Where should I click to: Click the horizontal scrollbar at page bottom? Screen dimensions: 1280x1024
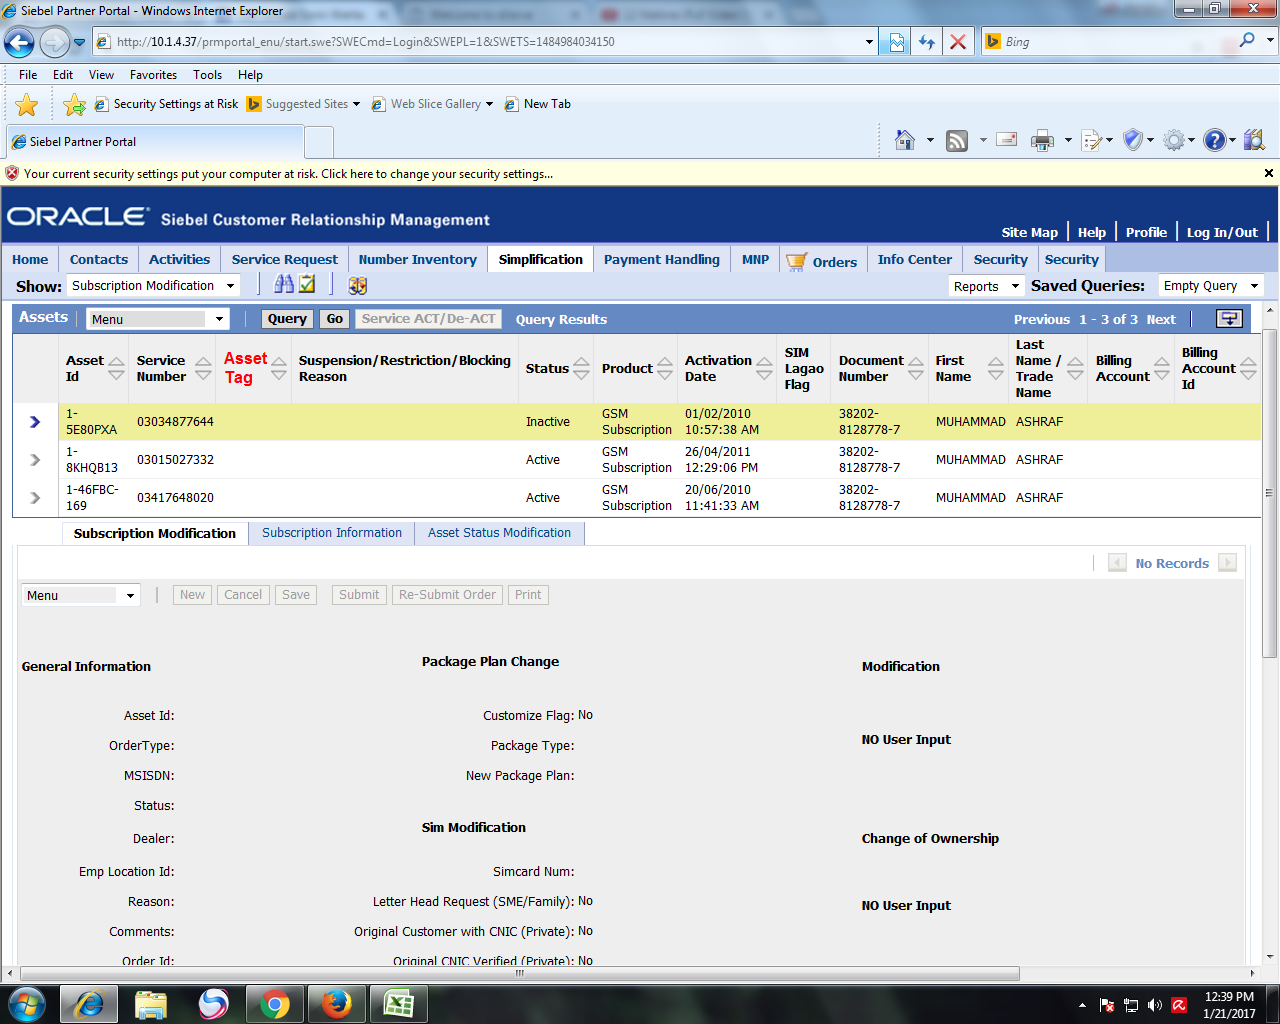[520, 973]
